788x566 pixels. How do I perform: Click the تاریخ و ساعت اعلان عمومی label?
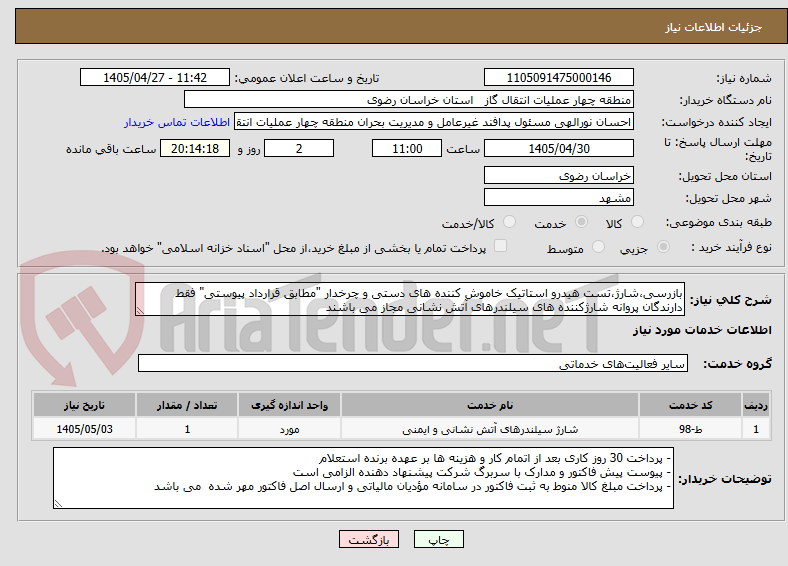pyautogui.click(x=307, y=78)
